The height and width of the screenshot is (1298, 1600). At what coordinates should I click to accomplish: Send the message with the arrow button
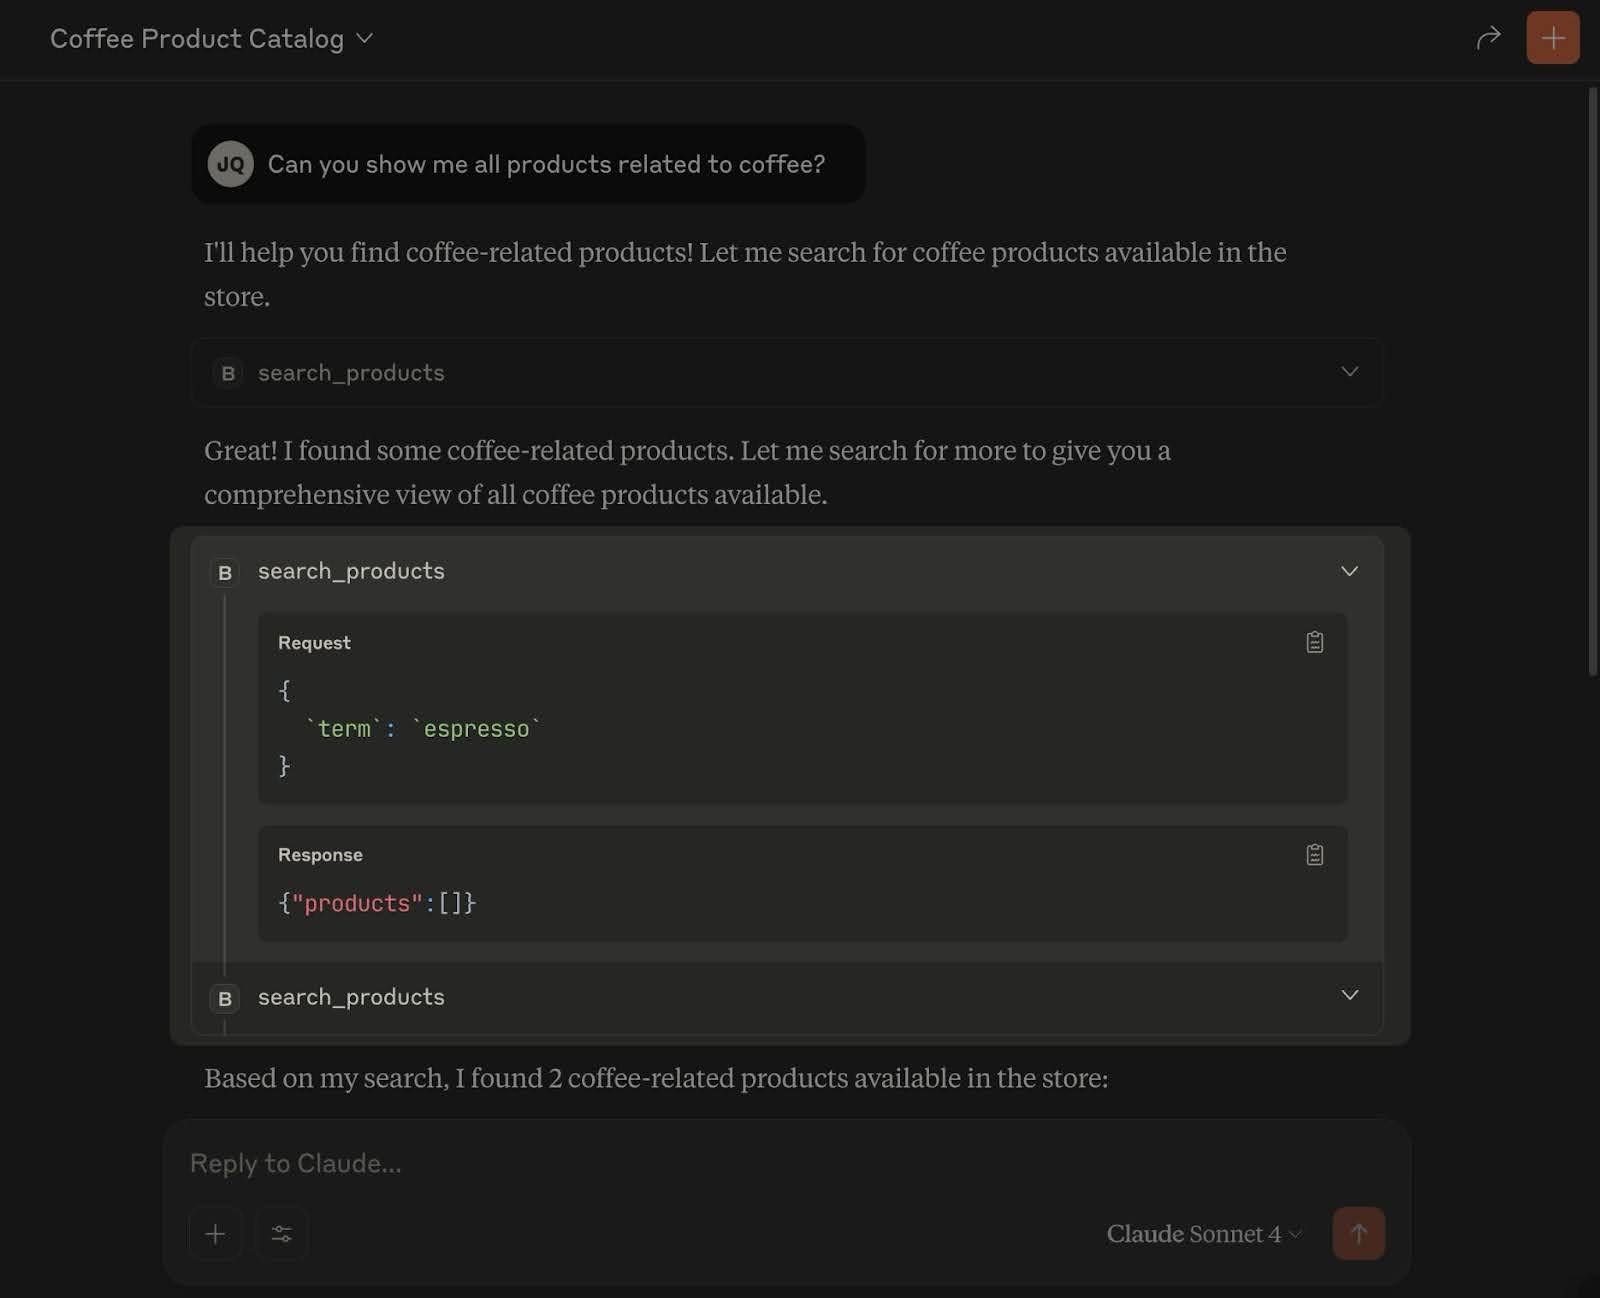[1358, 1234]
